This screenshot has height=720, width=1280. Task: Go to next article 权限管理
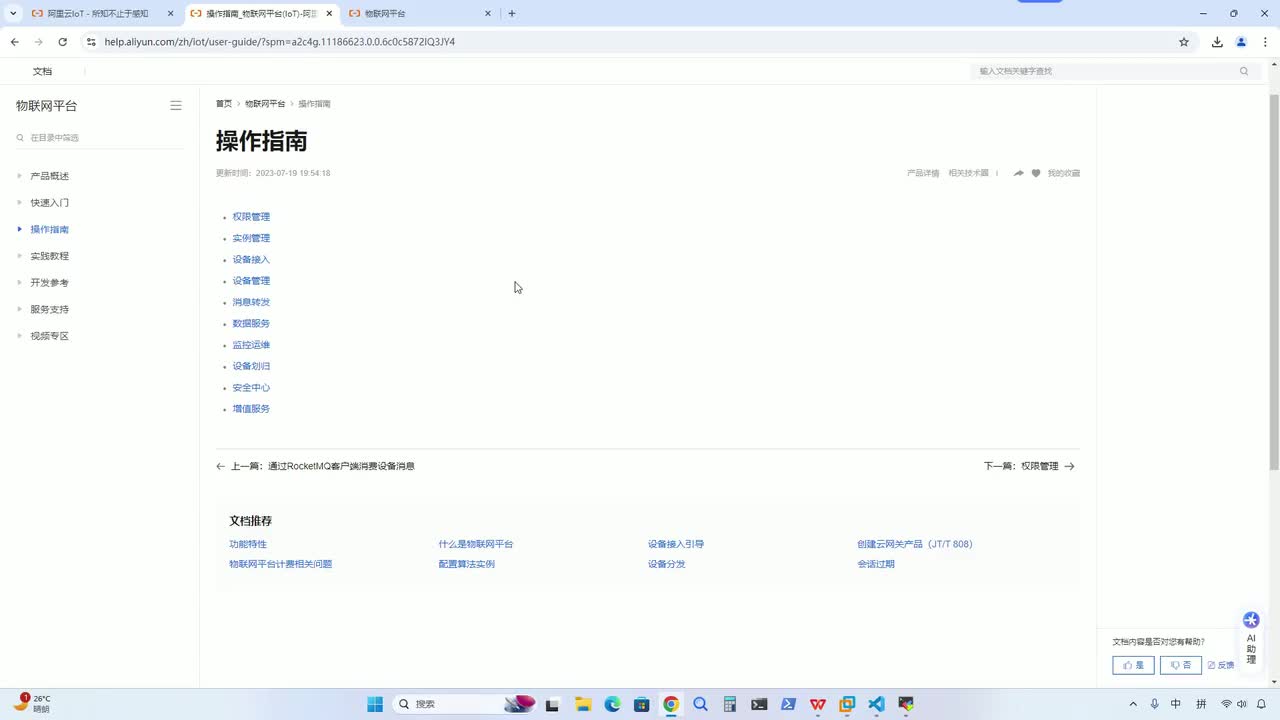coord(1029,466)
